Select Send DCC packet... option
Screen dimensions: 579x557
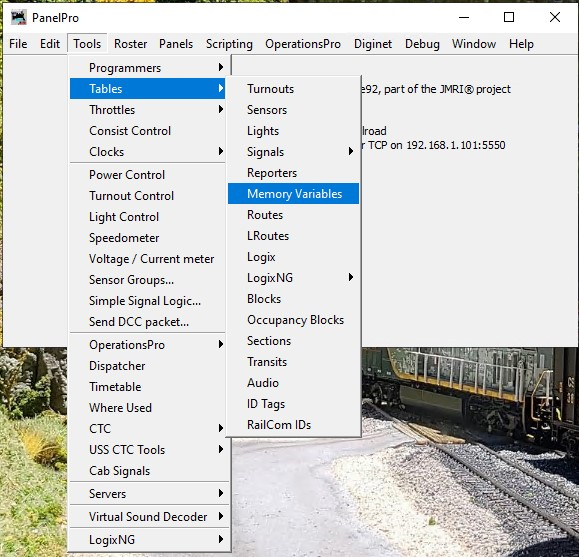[x=147, y=322]
